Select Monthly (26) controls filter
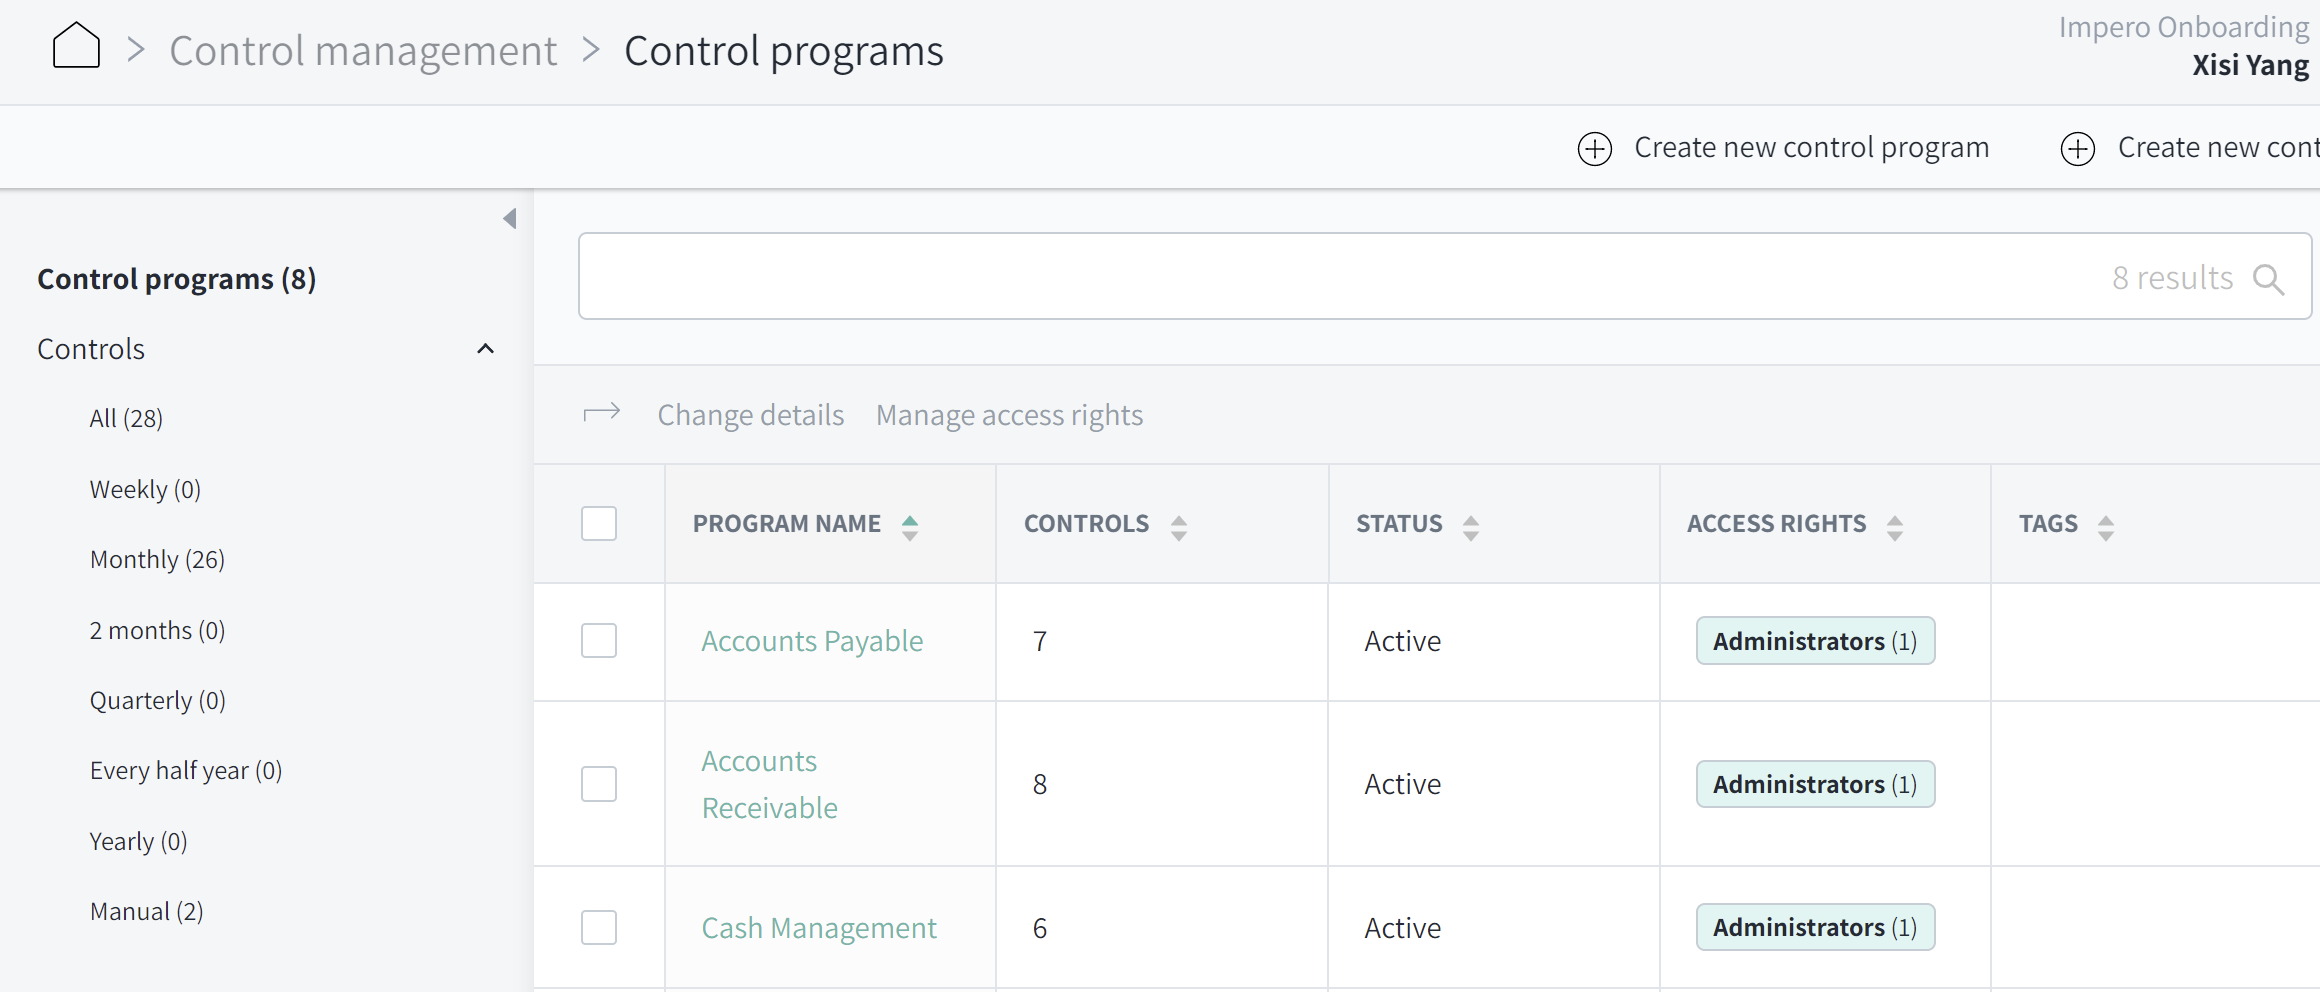This screenshot has width=2320, height=992. click(157, 559)
